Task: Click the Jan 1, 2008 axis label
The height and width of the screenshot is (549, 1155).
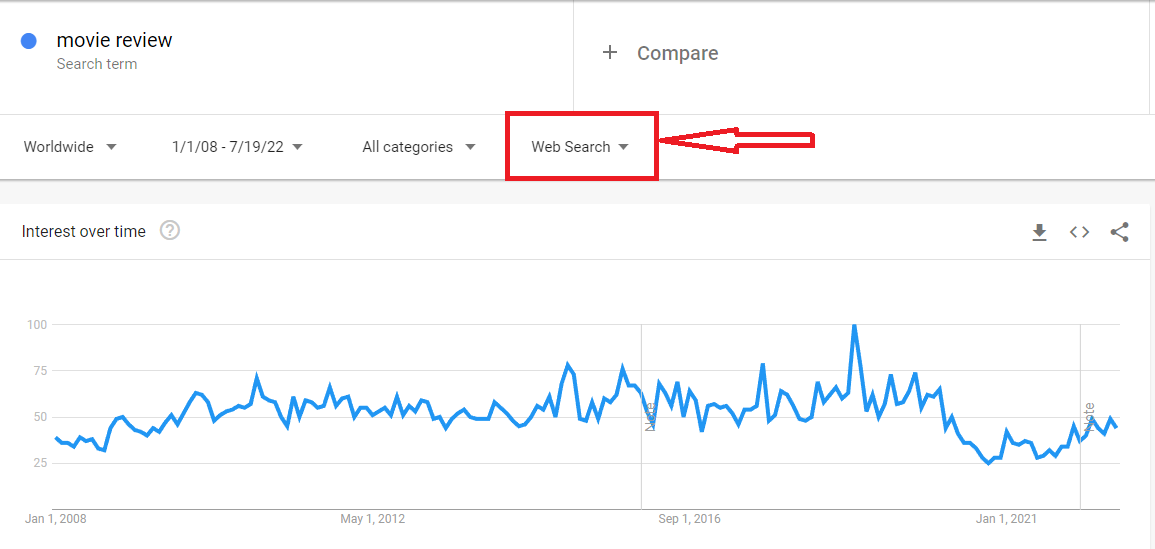Action: point(57,519)
